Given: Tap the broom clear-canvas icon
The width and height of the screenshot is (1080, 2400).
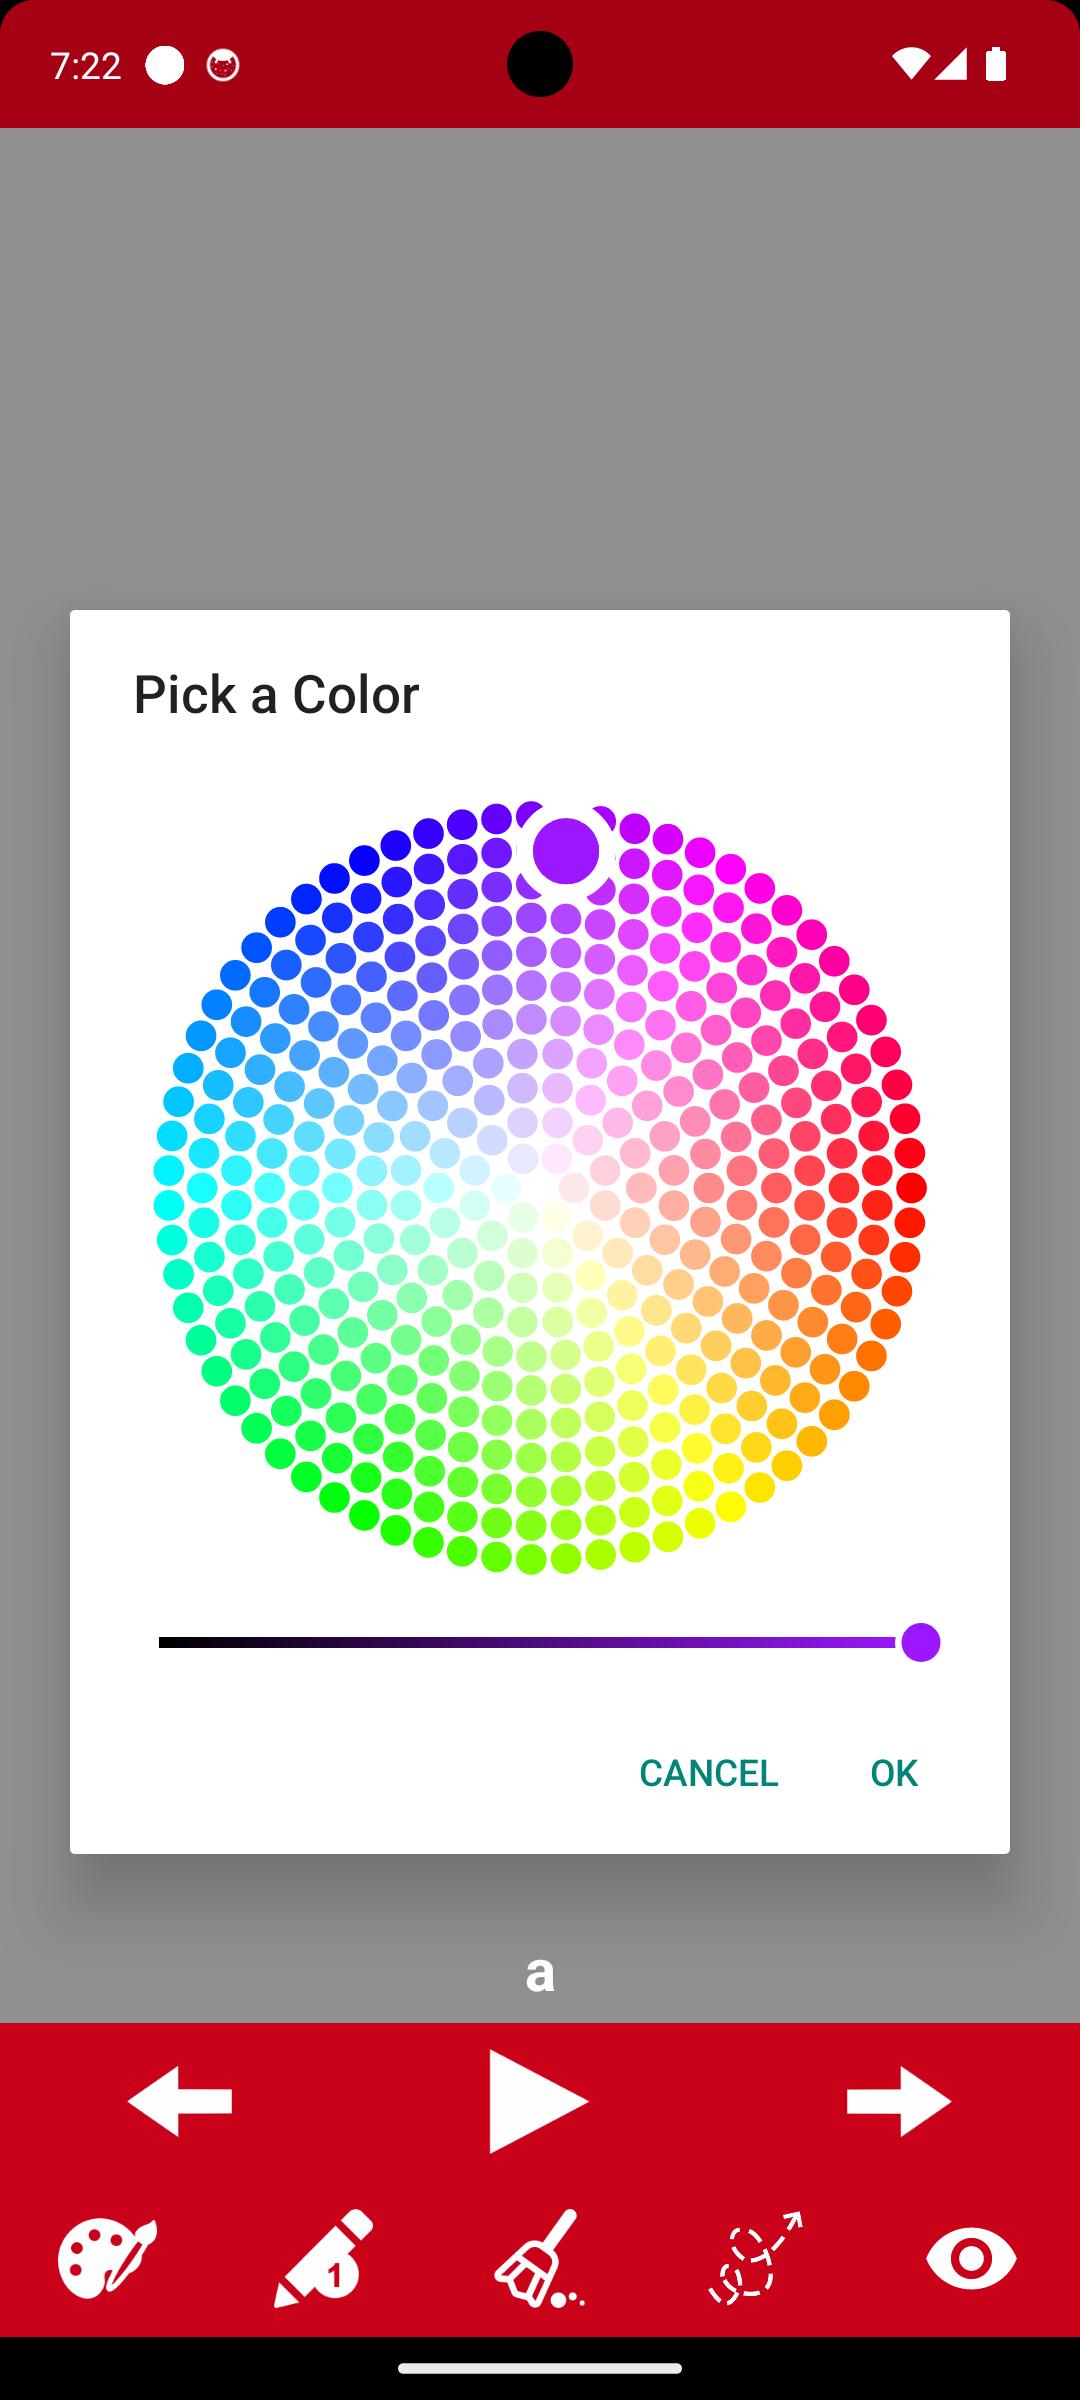Looking at the screenshot, I should [539, 2257].
